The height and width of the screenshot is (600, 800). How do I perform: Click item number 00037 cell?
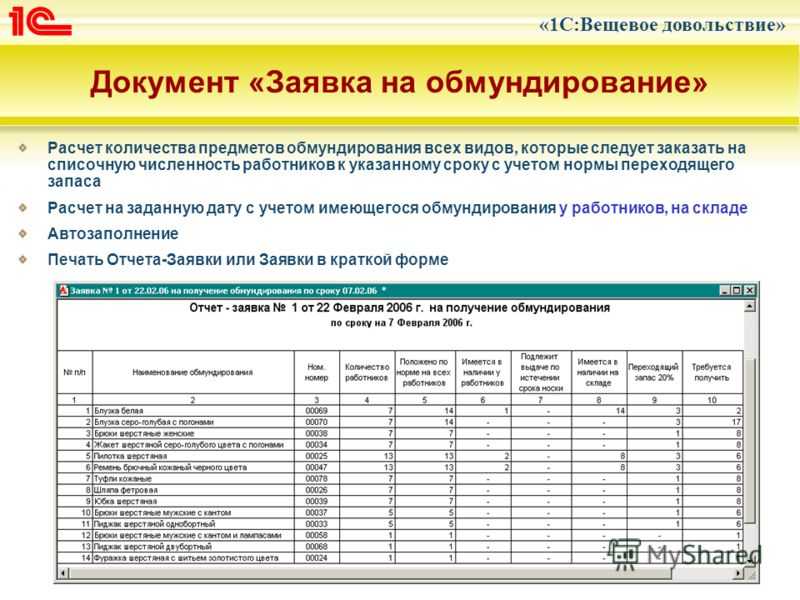pyautogui.click(x=316, y=513)
